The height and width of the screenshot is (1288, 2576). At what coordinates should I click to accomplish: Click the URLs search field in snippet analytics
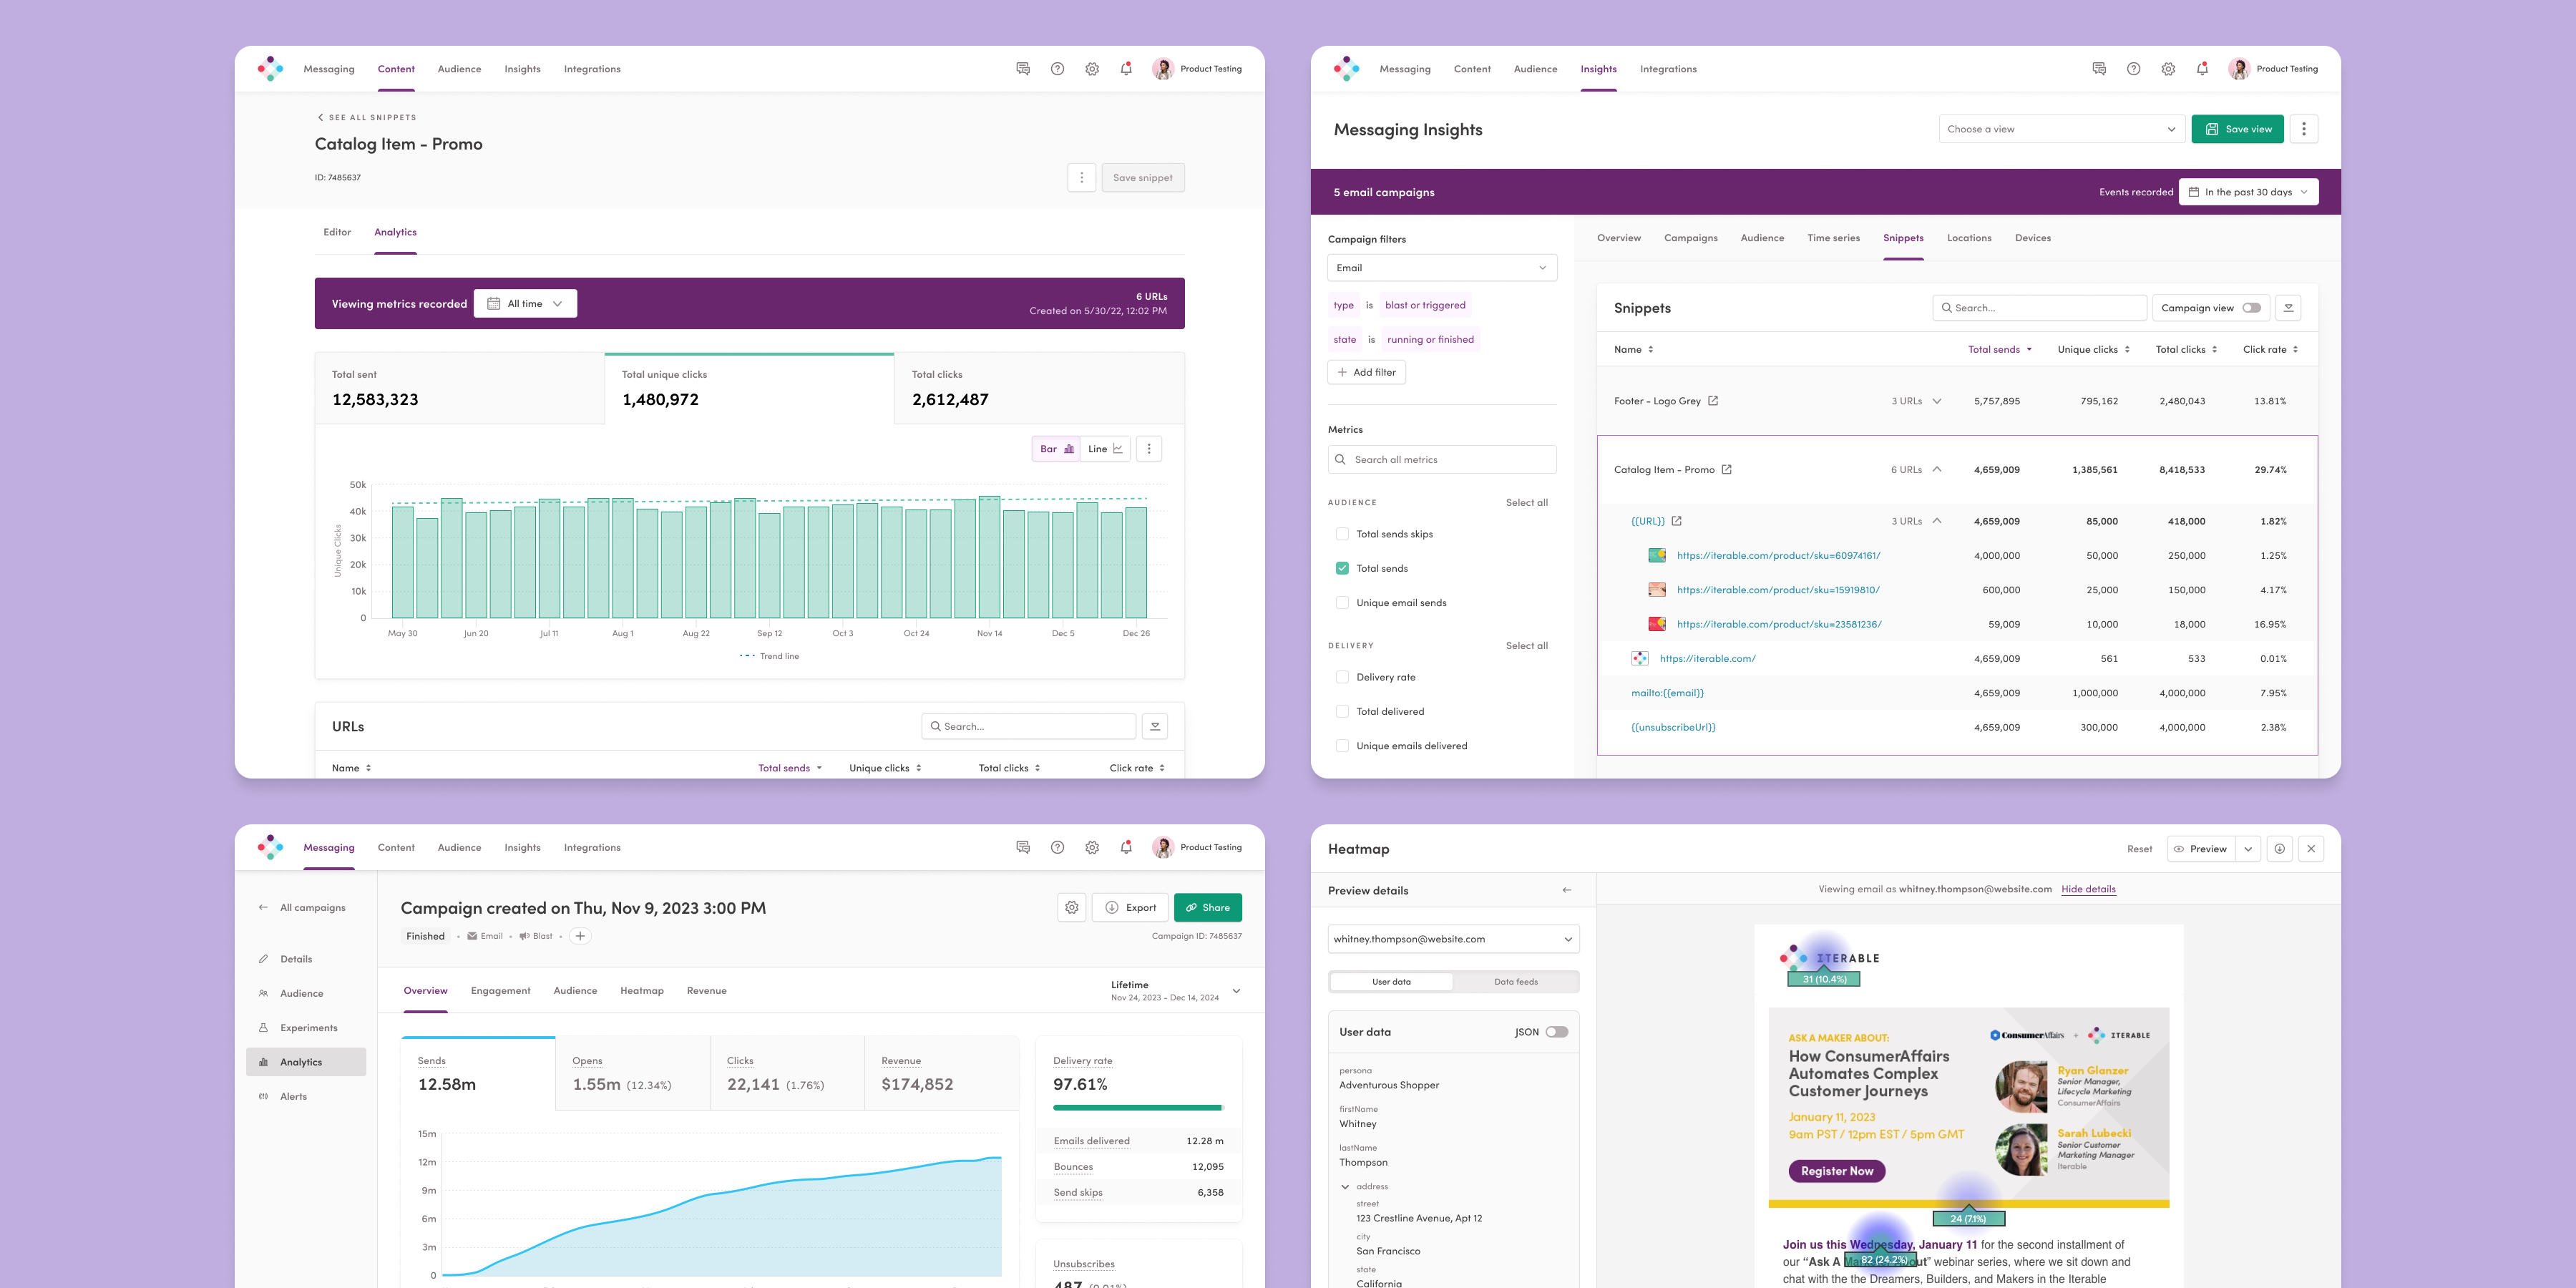[1029, 726]
